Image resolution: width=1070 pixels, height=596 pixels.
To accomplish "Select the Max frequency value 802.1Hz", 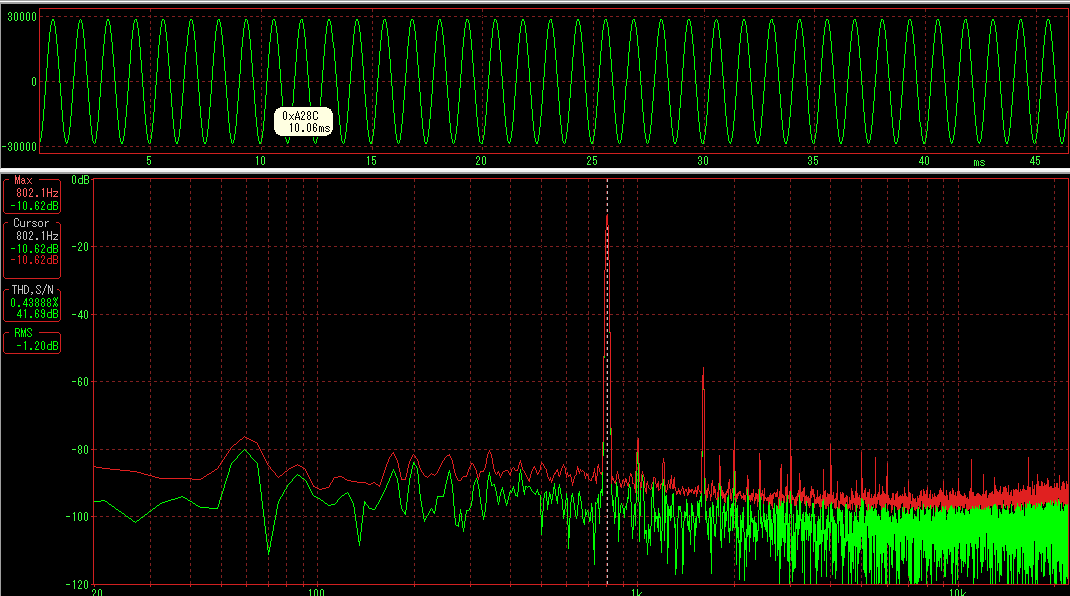I will pos(37,193).
